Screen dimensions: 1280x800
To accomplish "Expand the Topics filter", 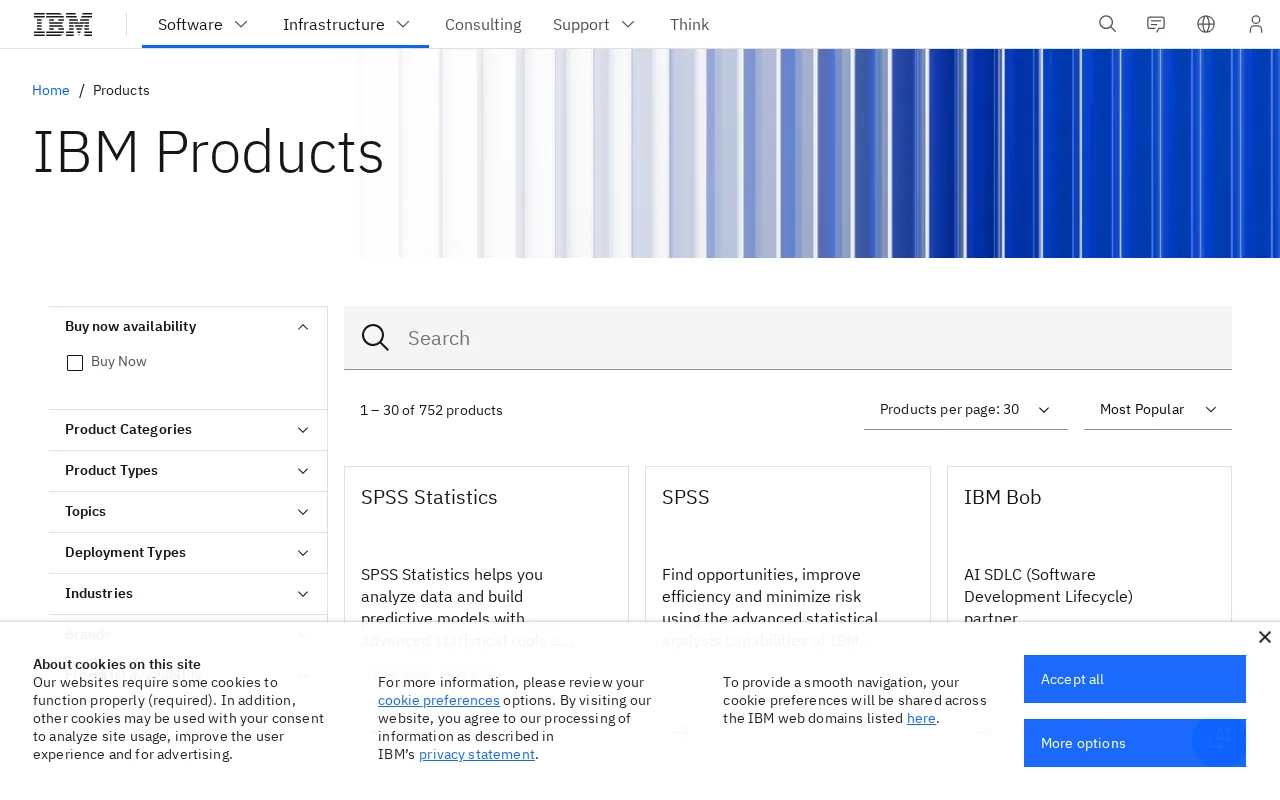I will [x=188, y=512].
